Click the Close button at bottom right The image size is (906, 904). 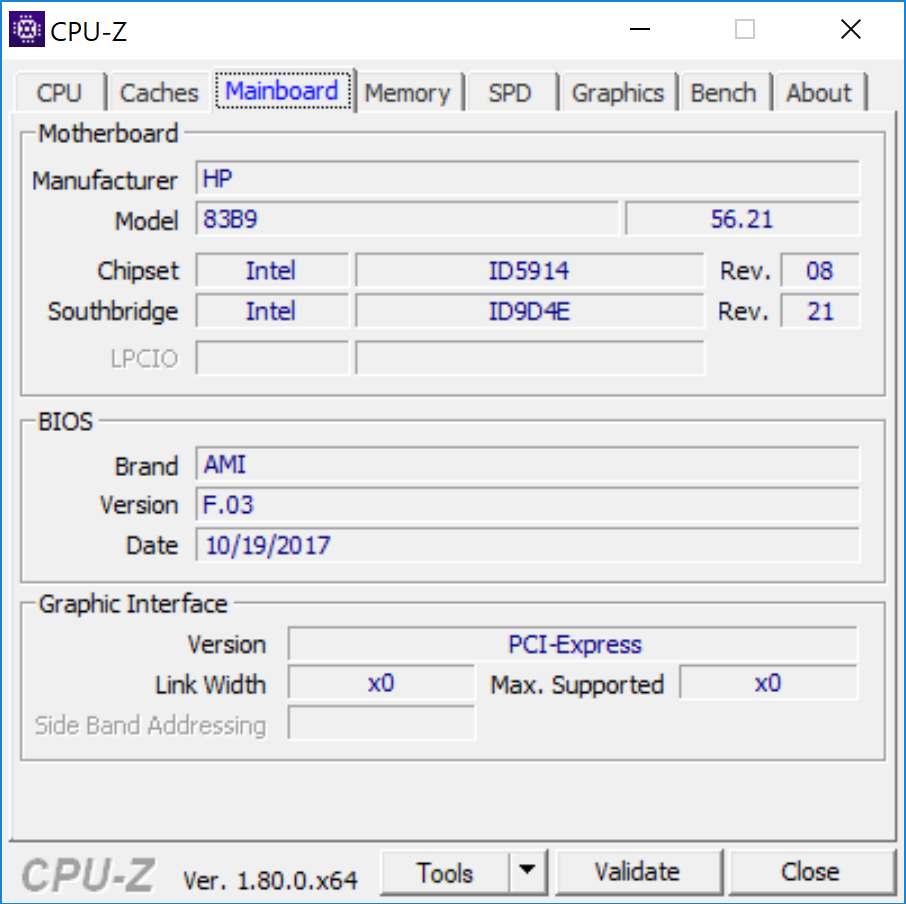810,873
